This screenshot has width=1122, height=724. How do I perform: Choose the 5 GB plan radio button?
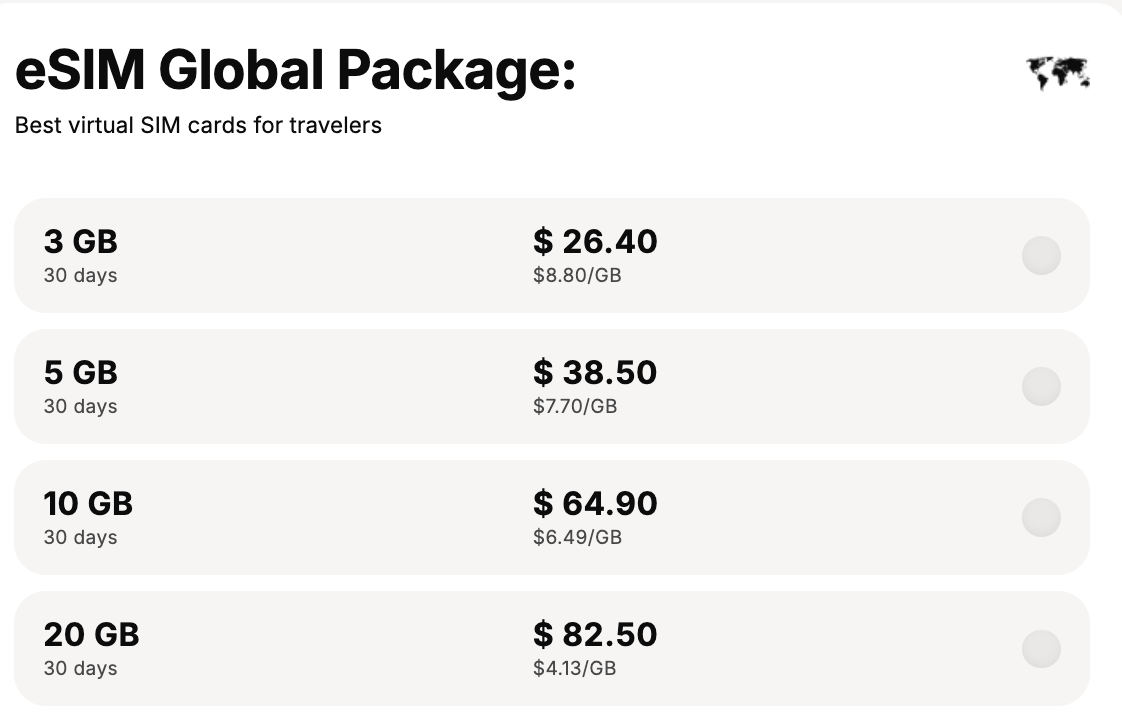tap(1041, 386)
